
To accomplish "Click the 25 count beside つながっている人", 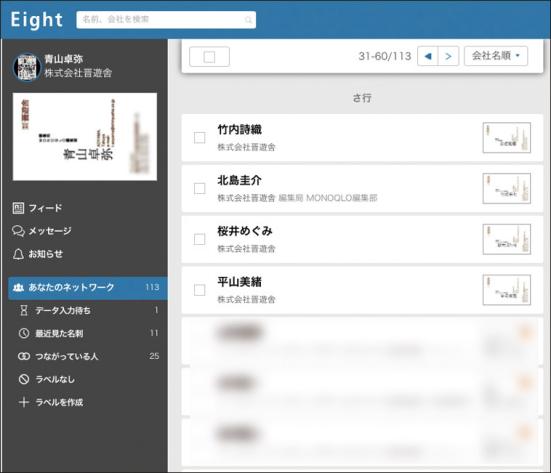I will 154,356.
